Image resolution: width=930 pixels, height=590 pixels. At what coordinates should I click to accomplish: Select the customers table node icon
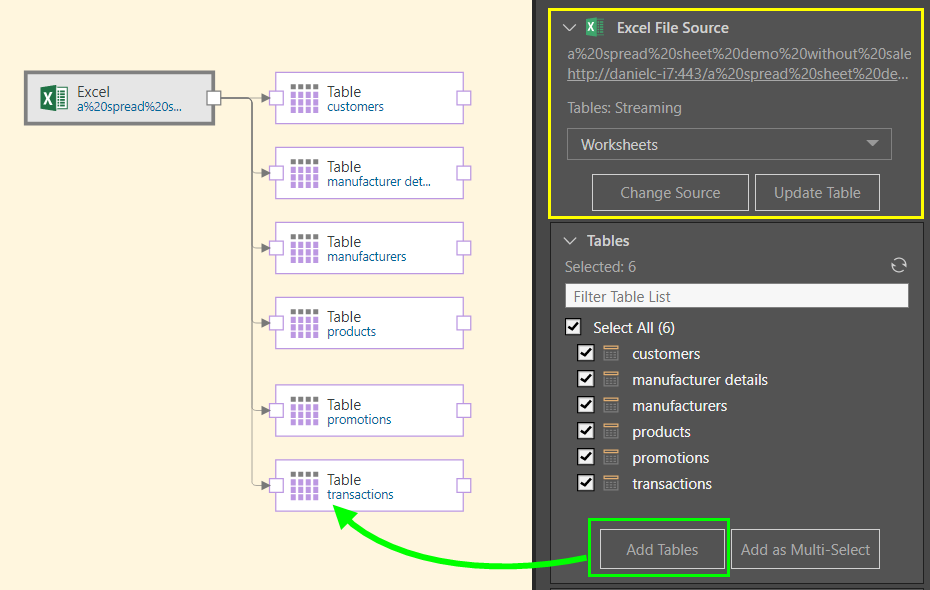tap(304, 98)
